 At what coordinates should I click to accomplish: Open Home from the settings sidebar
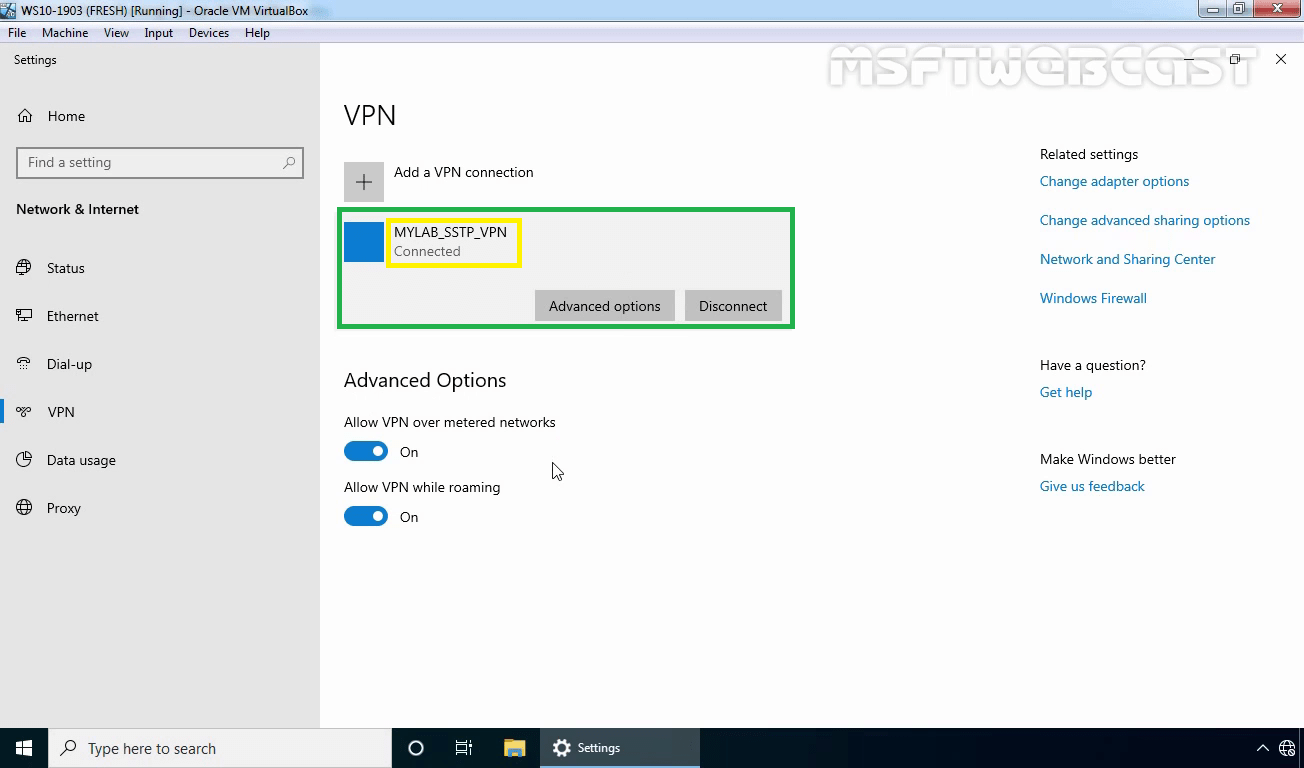click(x=66, y=116)
